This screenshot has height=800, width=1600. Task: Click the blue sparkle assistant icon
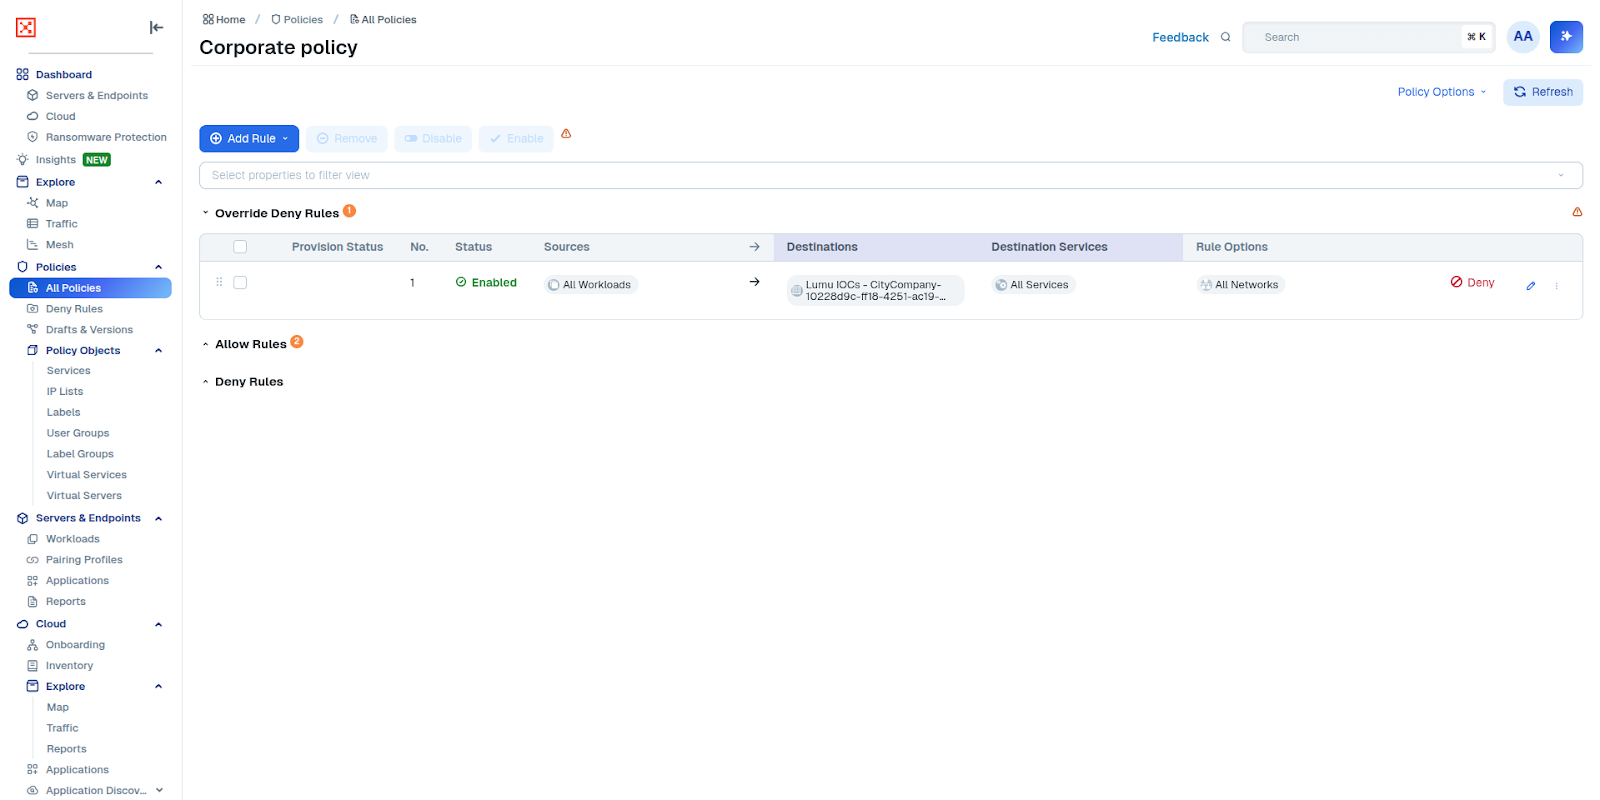point(1566,37)
